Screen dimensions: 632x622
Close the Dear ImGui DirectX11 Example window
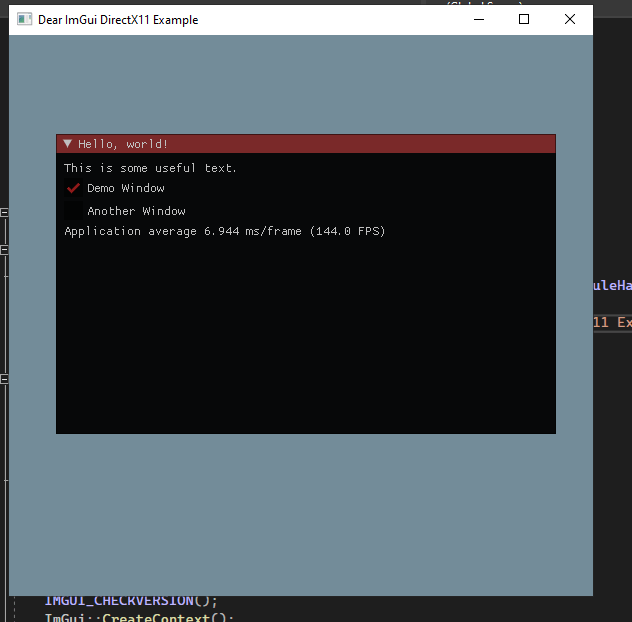click(x=570, y=19)
